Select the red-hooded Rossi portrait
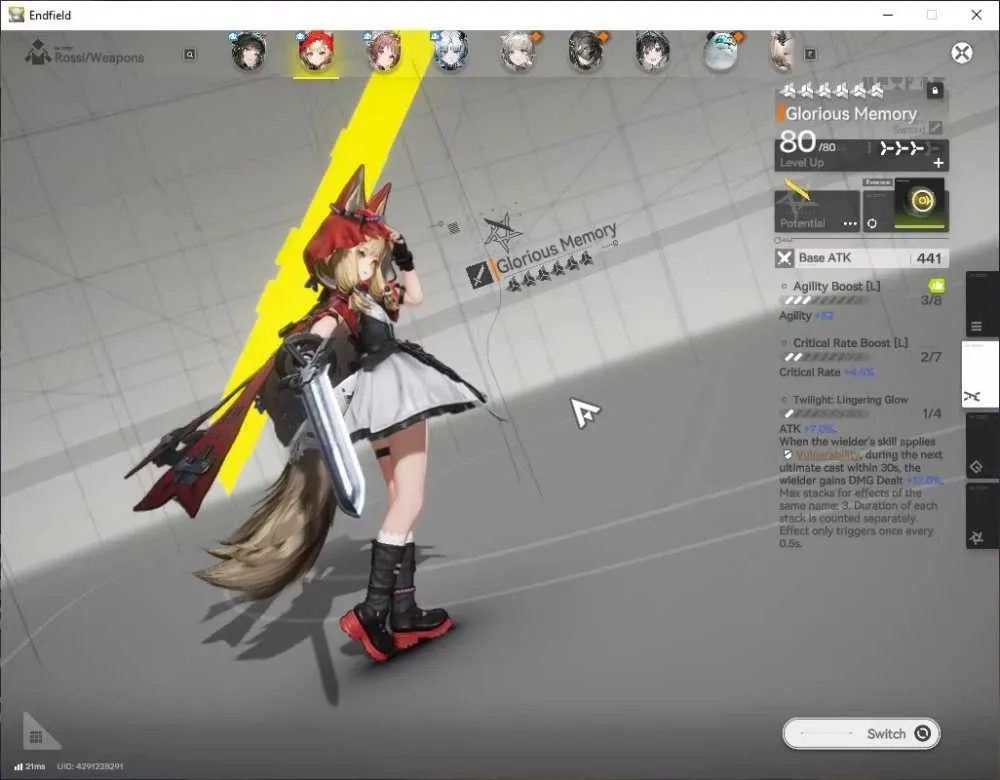Image resolution: width=1000 pixels, height=780 pixels. pos(316,51)
